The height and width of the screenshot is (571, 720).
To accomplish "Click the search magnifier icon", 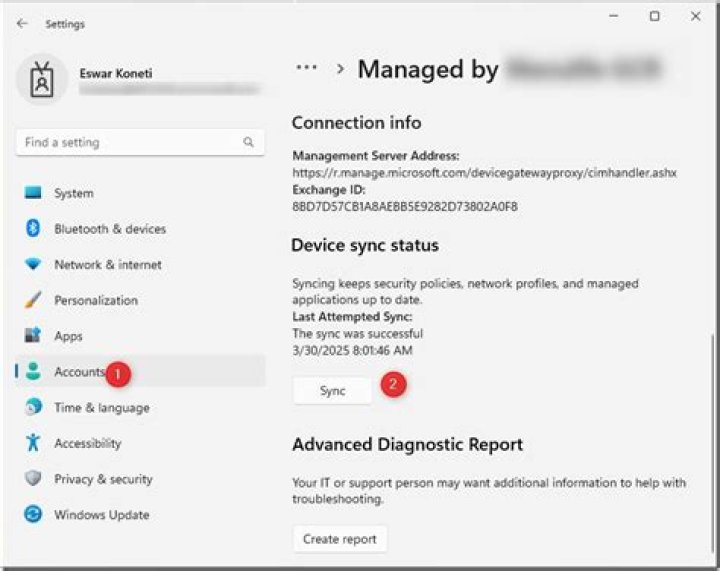I will [x=248, y=143].
